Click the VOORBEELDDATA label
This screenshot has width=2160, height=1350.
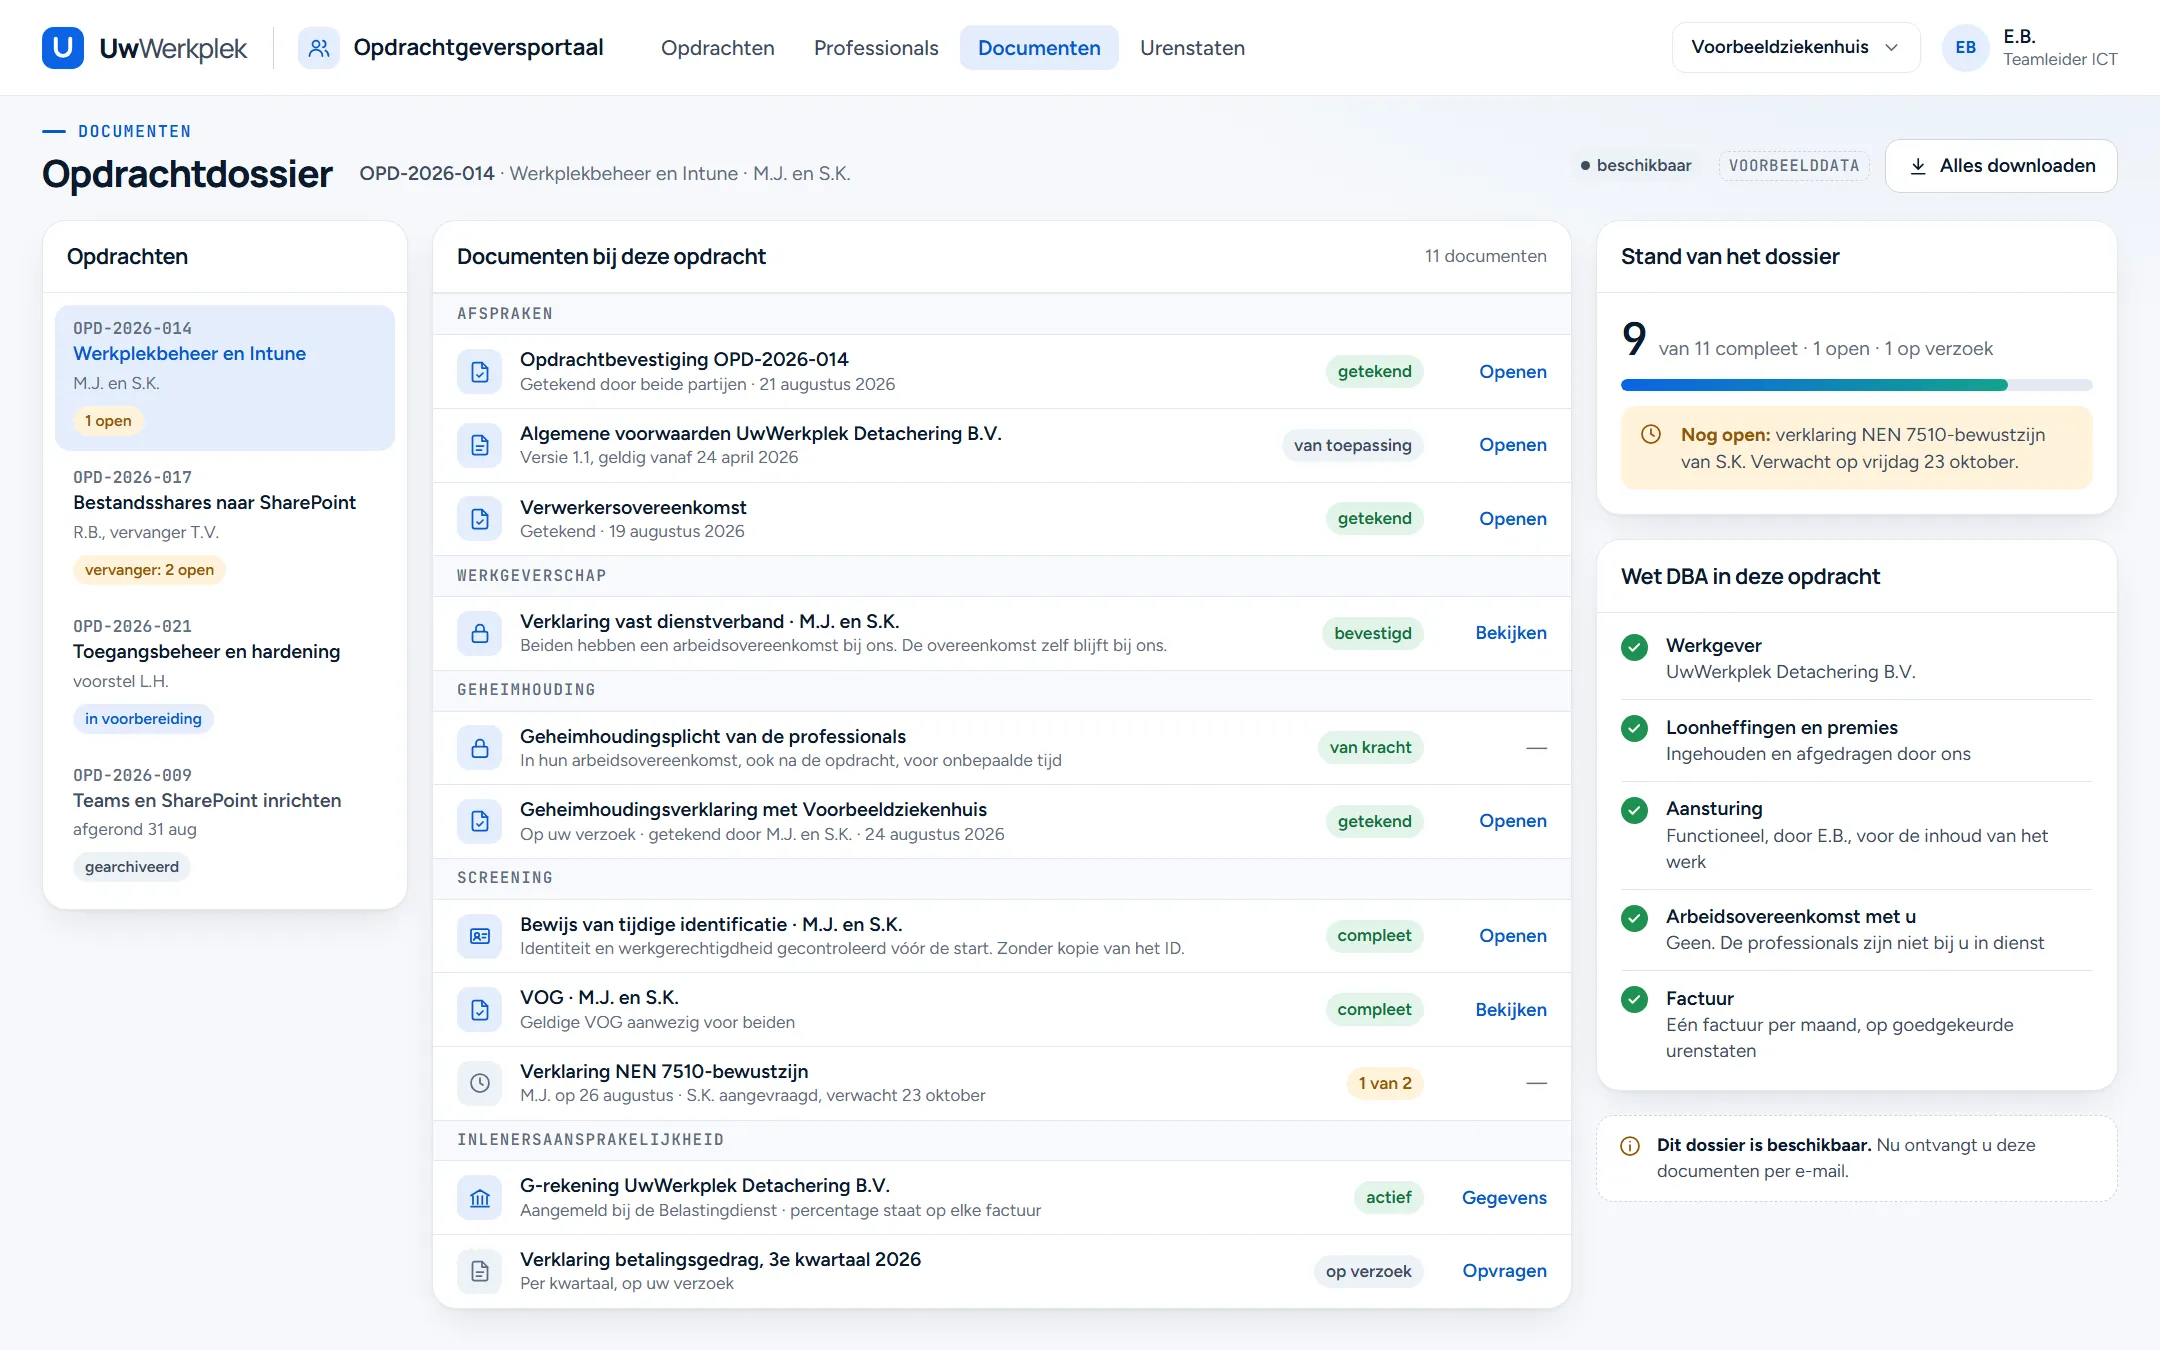coord(1794,166)
